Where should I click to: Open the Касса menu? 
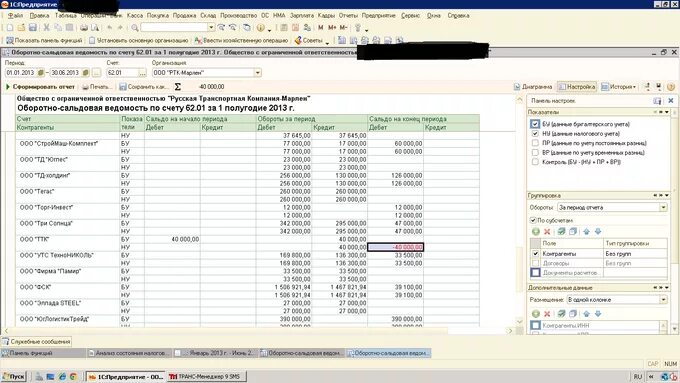pyautogui.click(x=135, y=15)
